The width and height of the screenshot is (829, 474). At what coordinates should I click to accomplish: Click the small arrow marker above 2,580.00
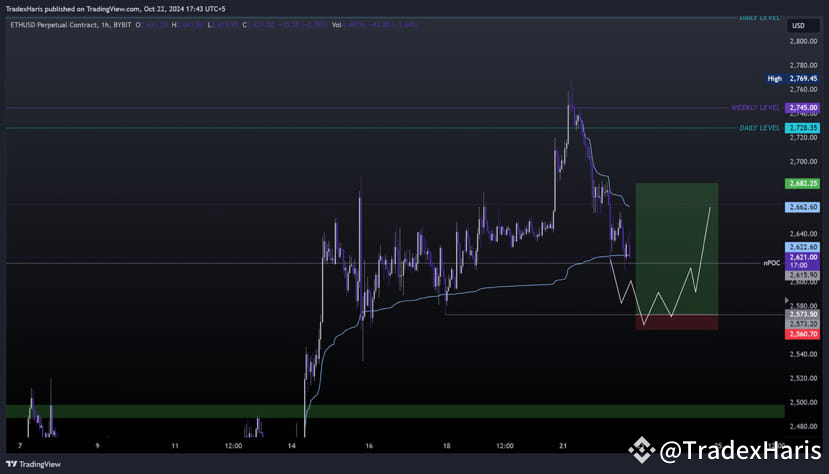(786, 300)
